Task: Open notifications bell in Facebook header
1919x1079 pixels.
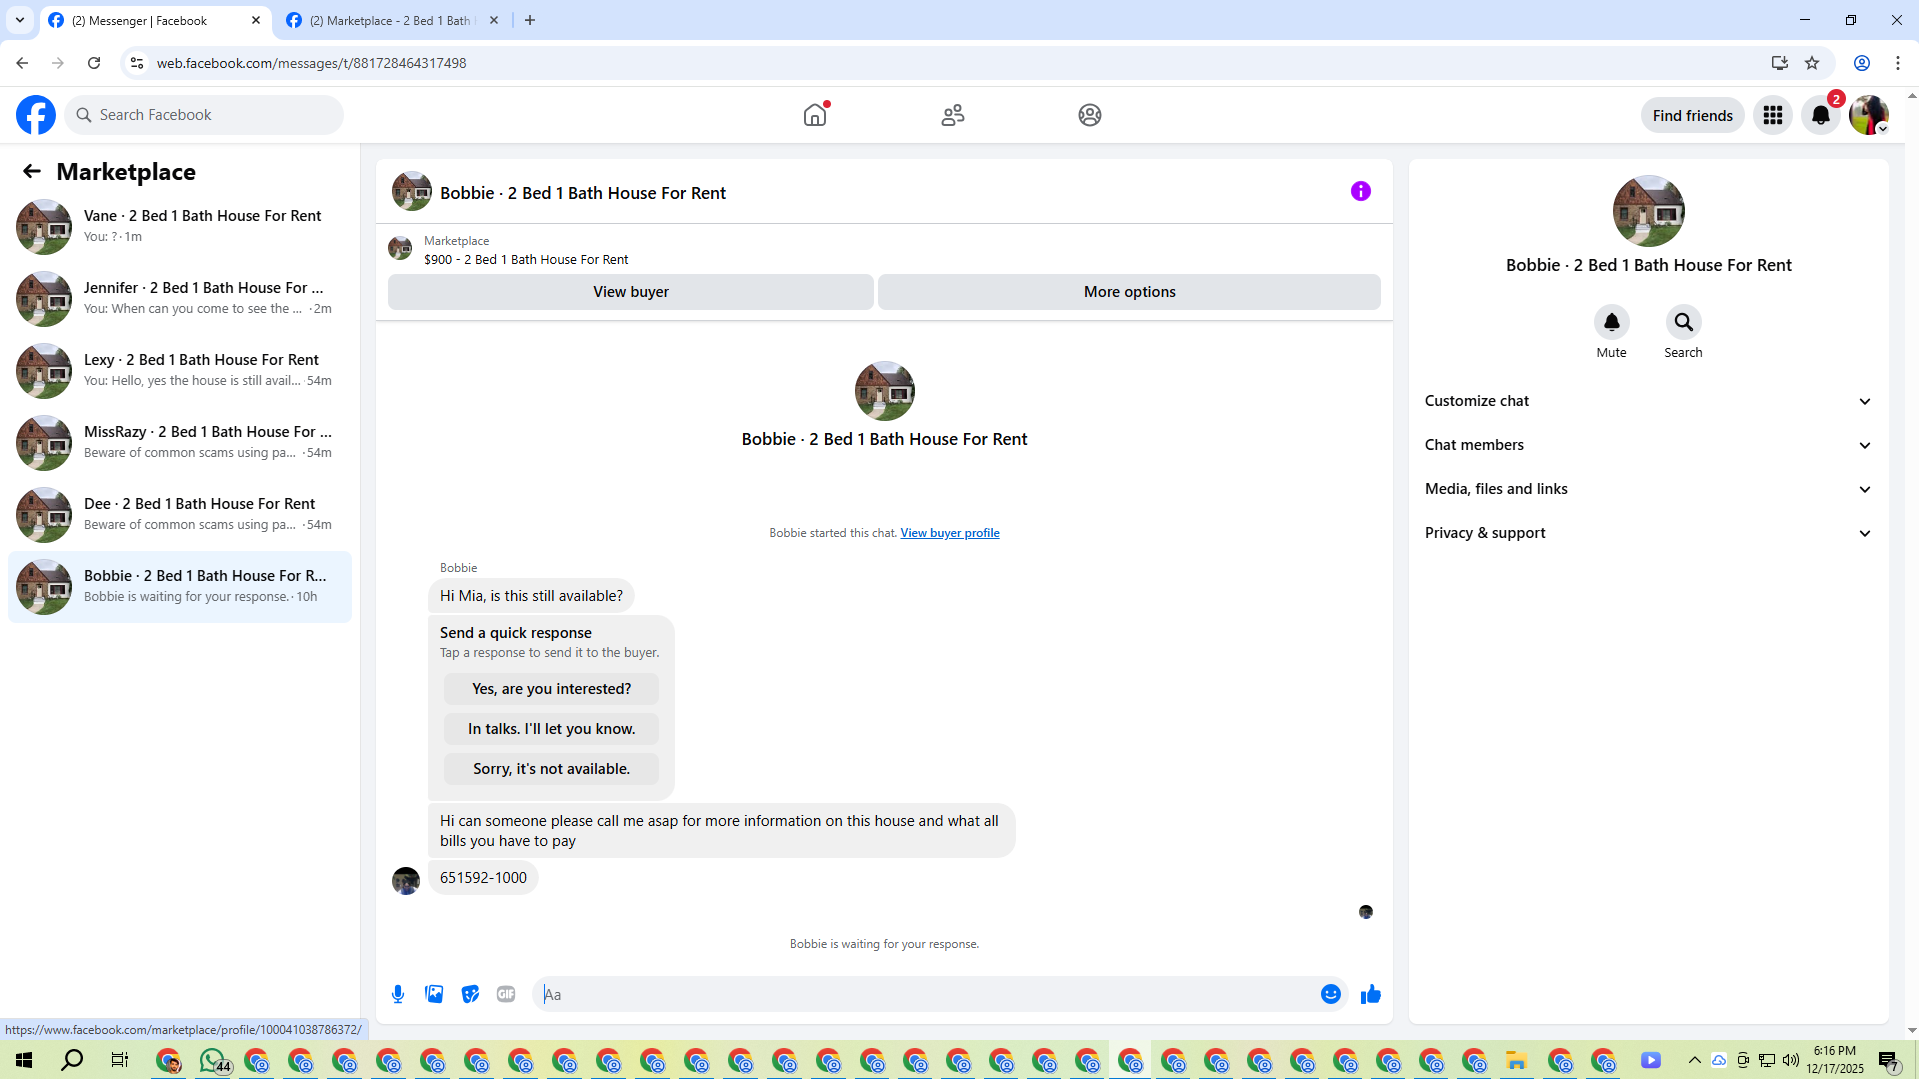Action: [x=1821, y=115]
